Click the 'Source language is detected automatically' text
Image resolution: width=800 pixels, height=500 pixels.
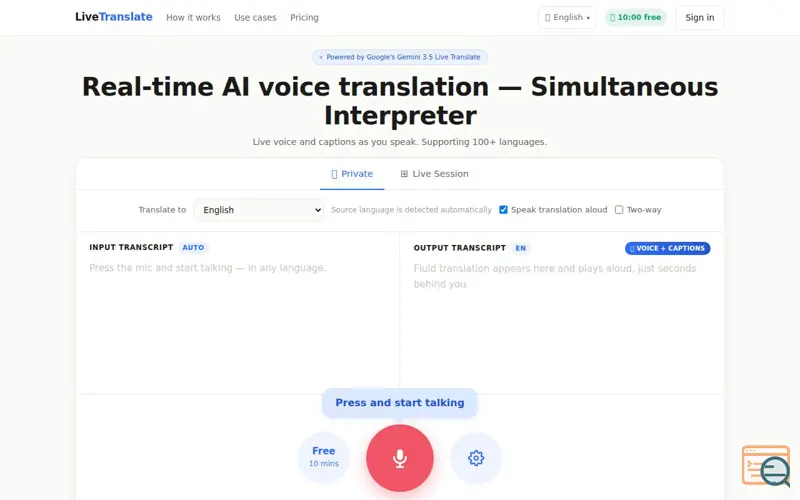pos(411,210)
